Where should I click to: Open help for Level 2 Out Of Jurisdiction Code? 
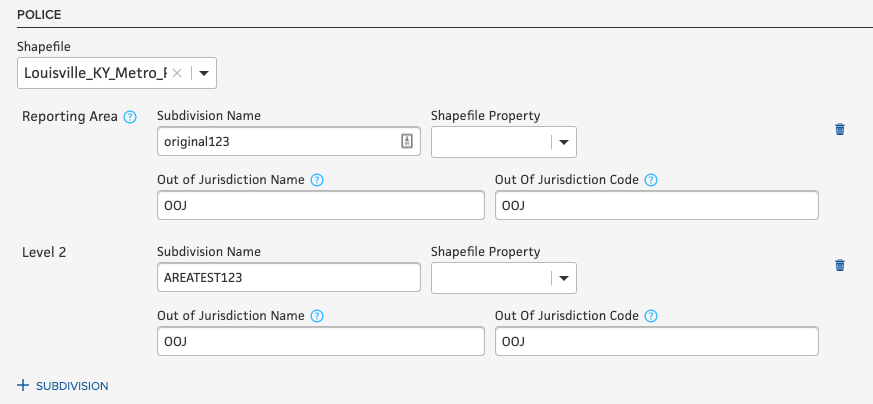pyautogui.click(x=651, y=316)
